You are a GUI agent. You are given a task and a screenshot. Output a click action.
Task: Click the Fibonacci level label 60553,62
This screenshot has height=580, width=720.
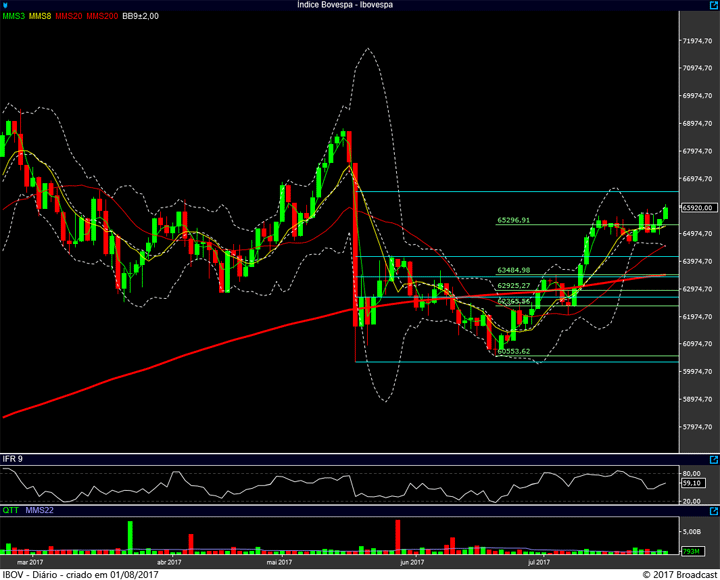coord(513,351)
